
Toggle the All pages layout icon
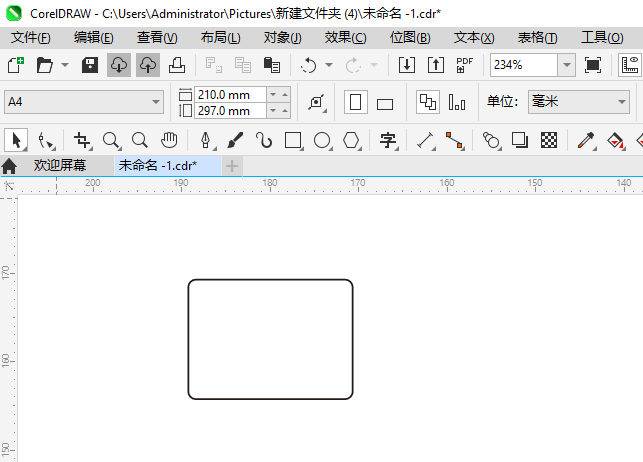point(428,102)
